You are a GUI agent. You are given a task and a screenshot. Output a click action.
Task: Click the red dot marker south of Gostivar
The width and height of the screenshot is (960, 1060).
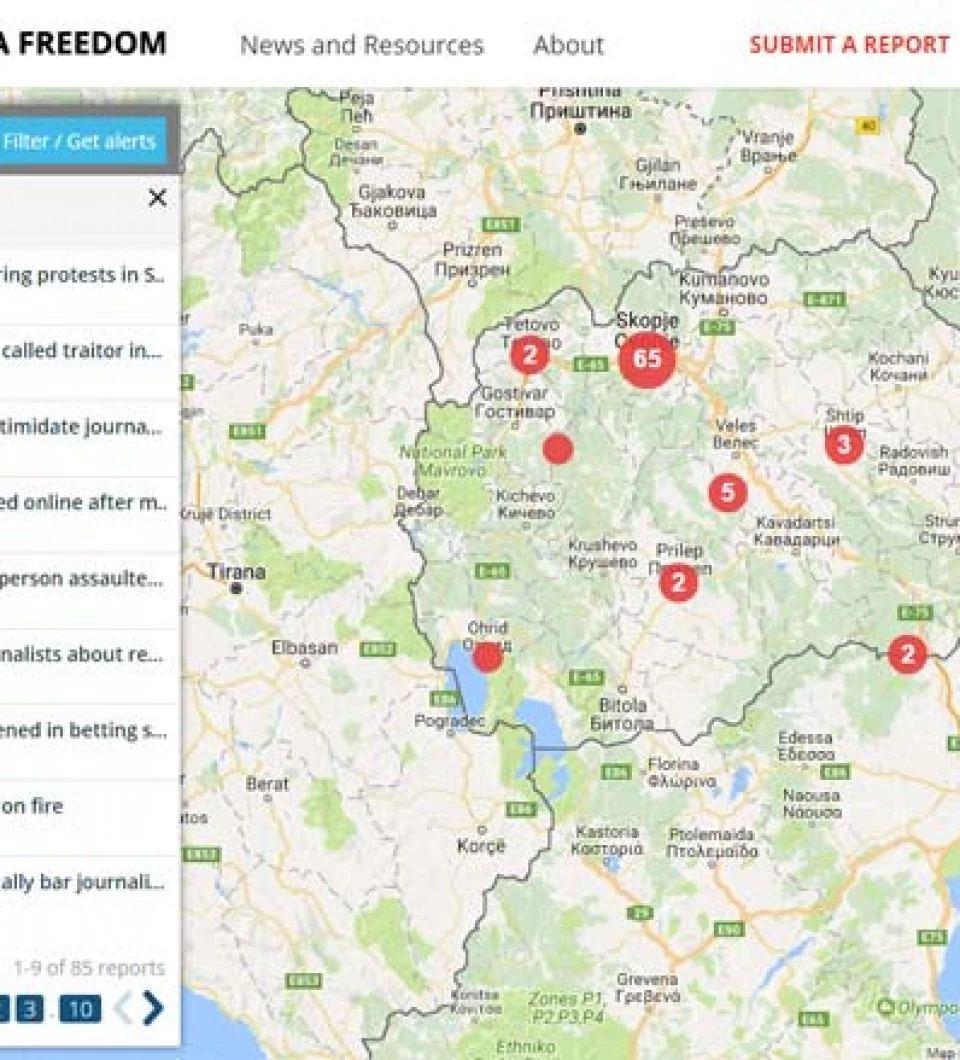[558, 449]
